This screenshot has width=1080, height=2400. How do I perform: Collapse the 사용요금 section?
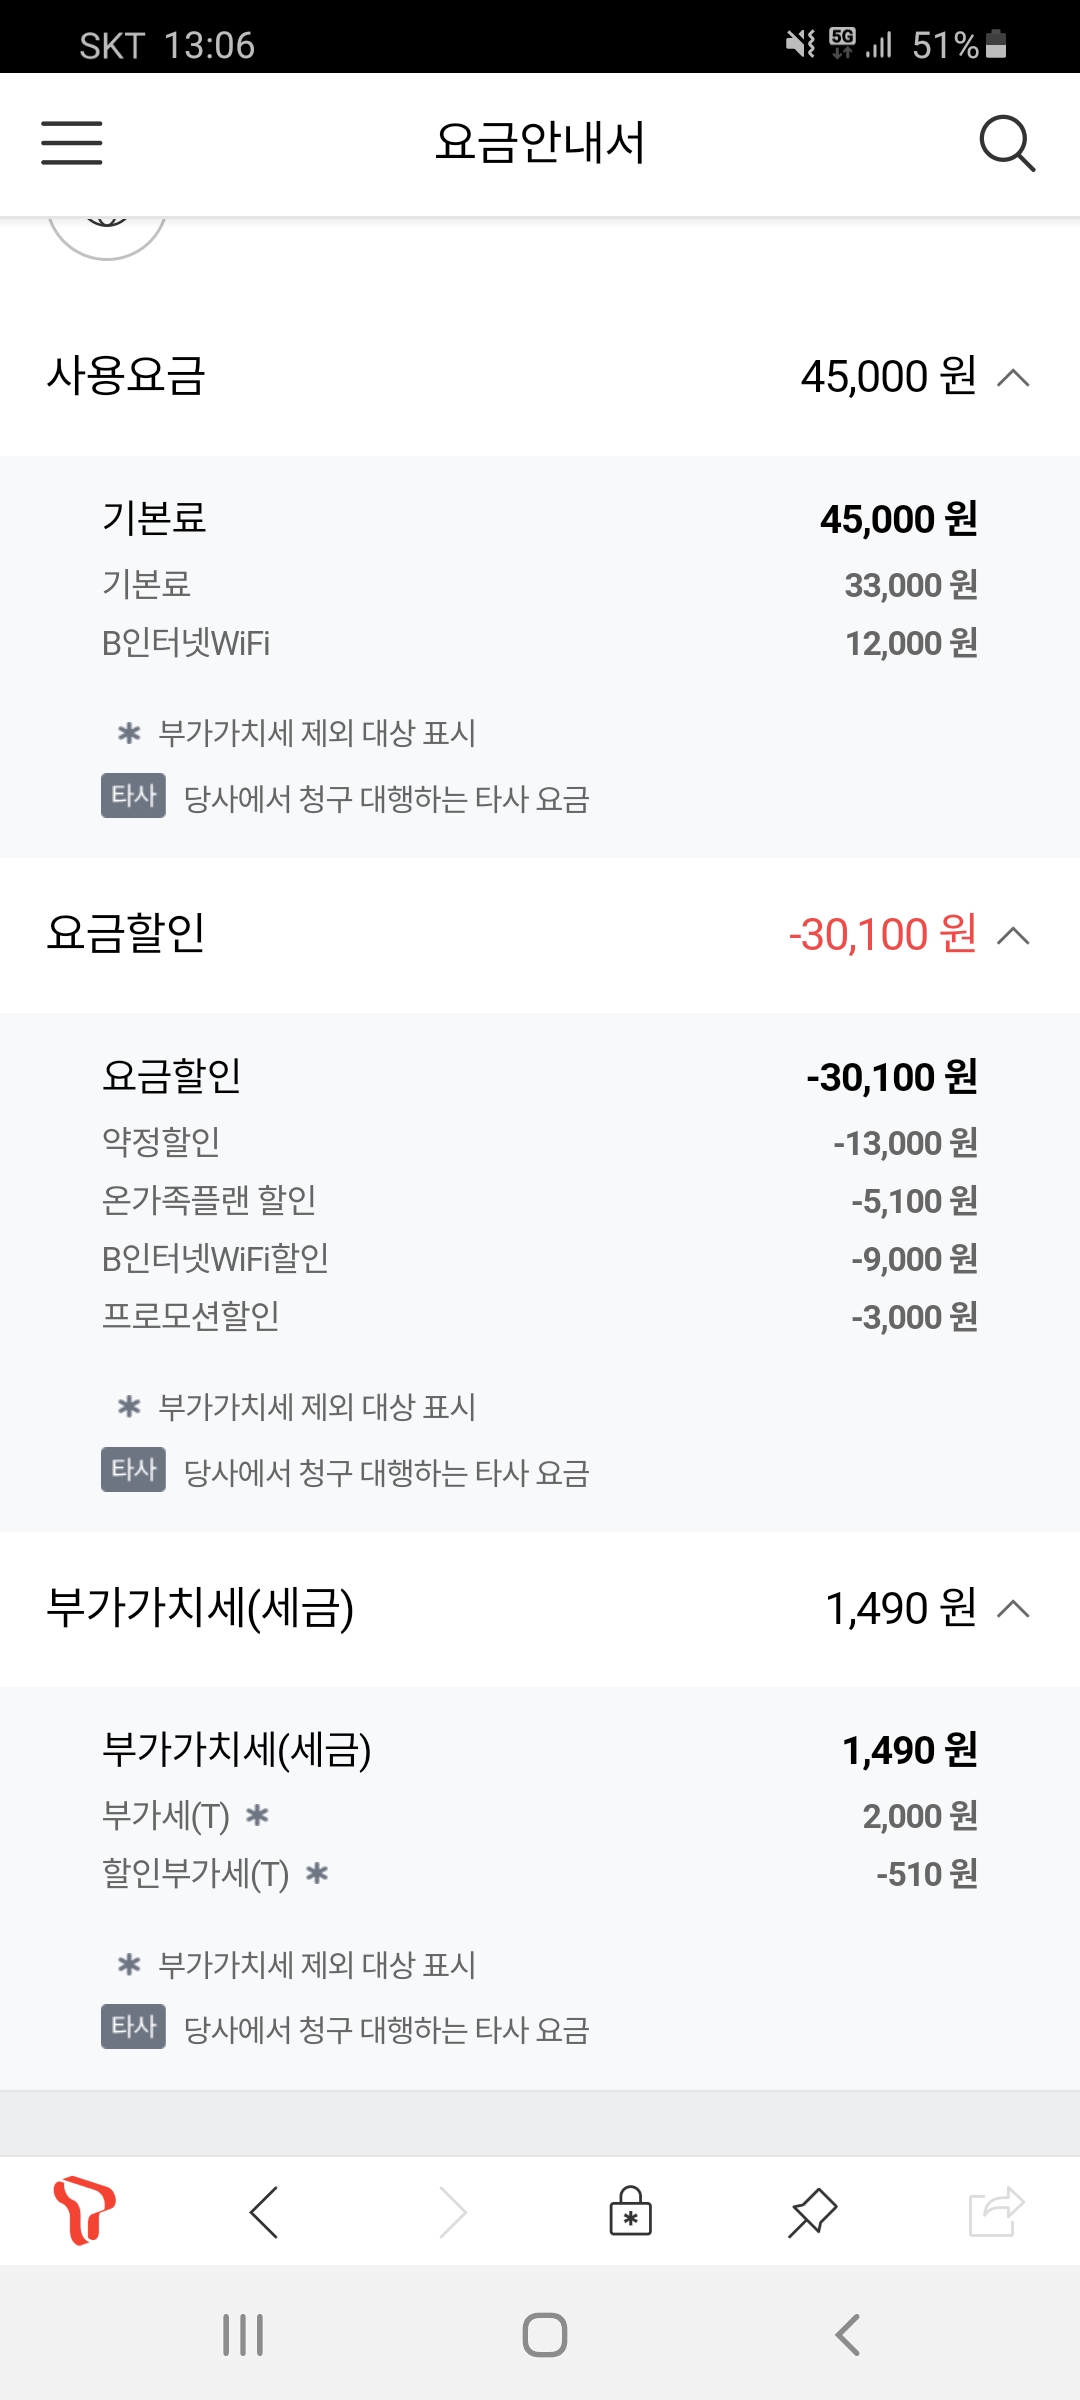click(x=1013, y=378)
